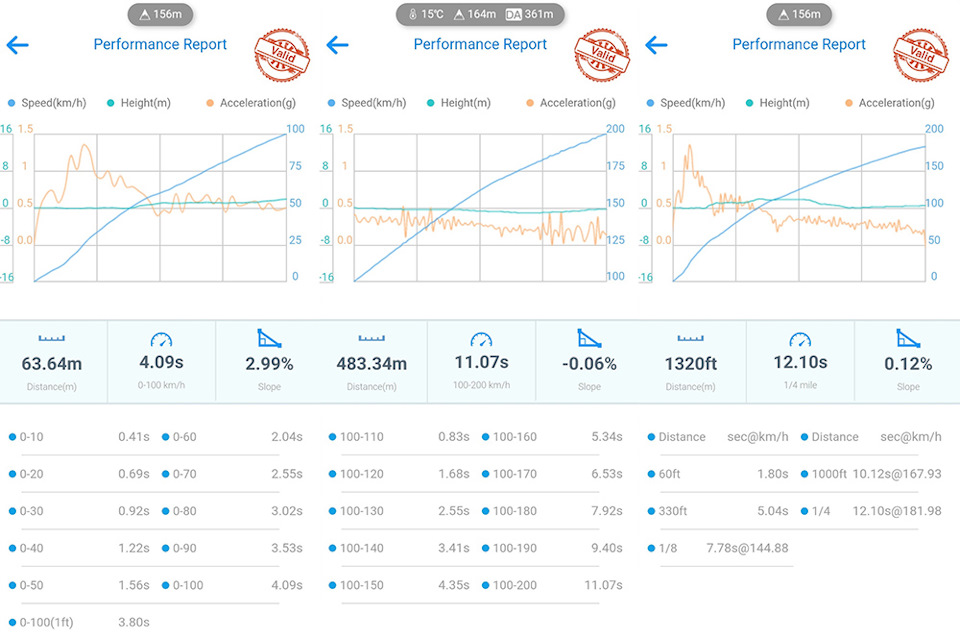Viewport: 960px width, 638px height.
Task: Tap the 156m altitude badge above the leftmost report
Action: point(160,14)
